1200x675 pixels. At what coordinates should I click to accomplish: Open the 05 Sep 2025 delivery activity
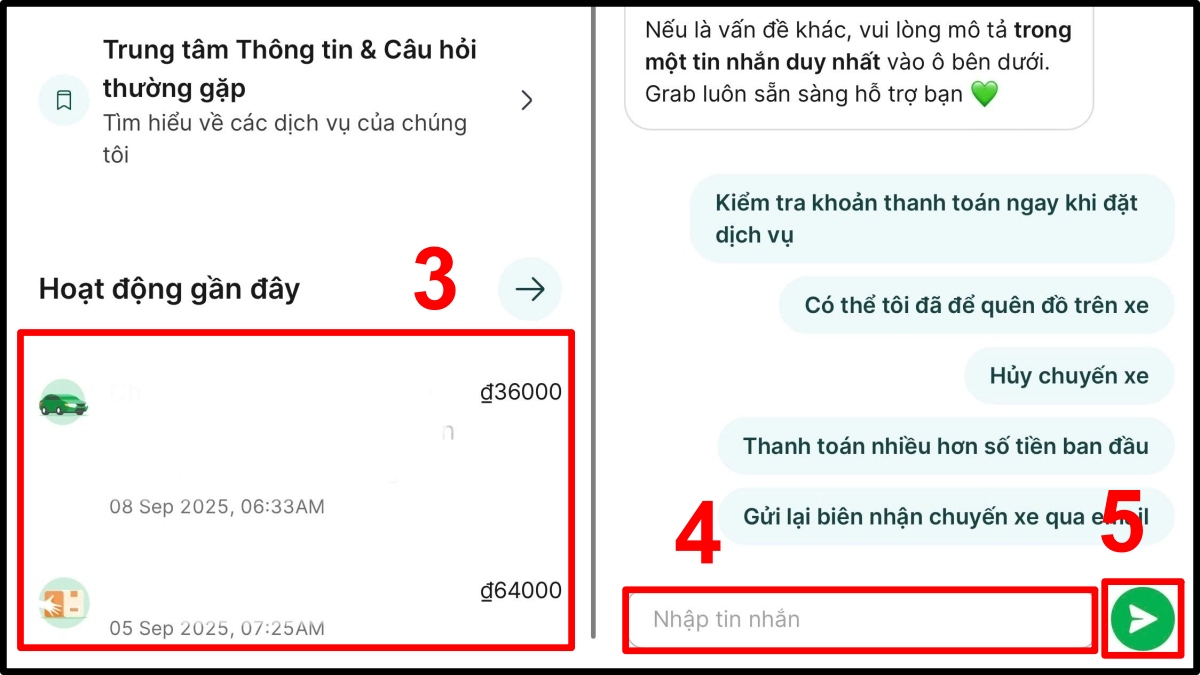pos(300,603)
